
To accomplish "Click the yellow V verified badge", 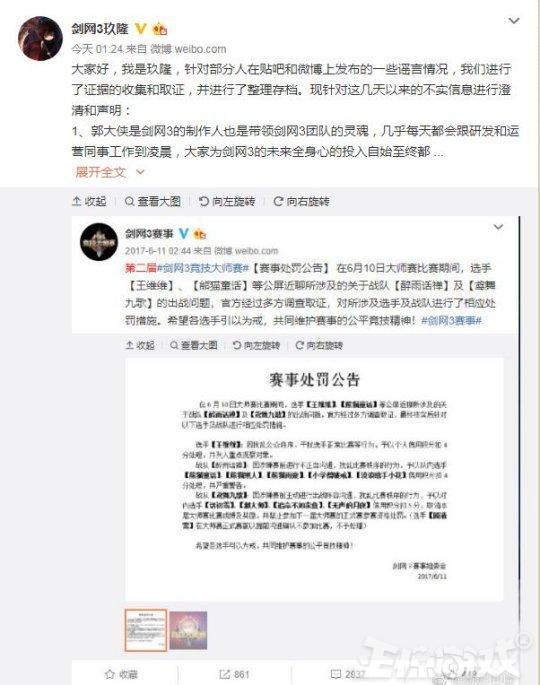I will coord(141,28).
